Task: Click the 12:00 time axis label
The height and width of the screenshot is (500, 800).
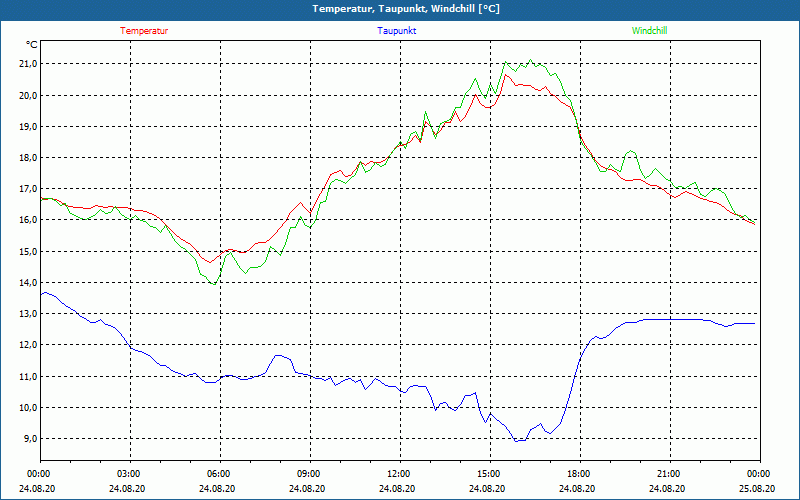Action: pyautogui.click(x=397, y=474)
